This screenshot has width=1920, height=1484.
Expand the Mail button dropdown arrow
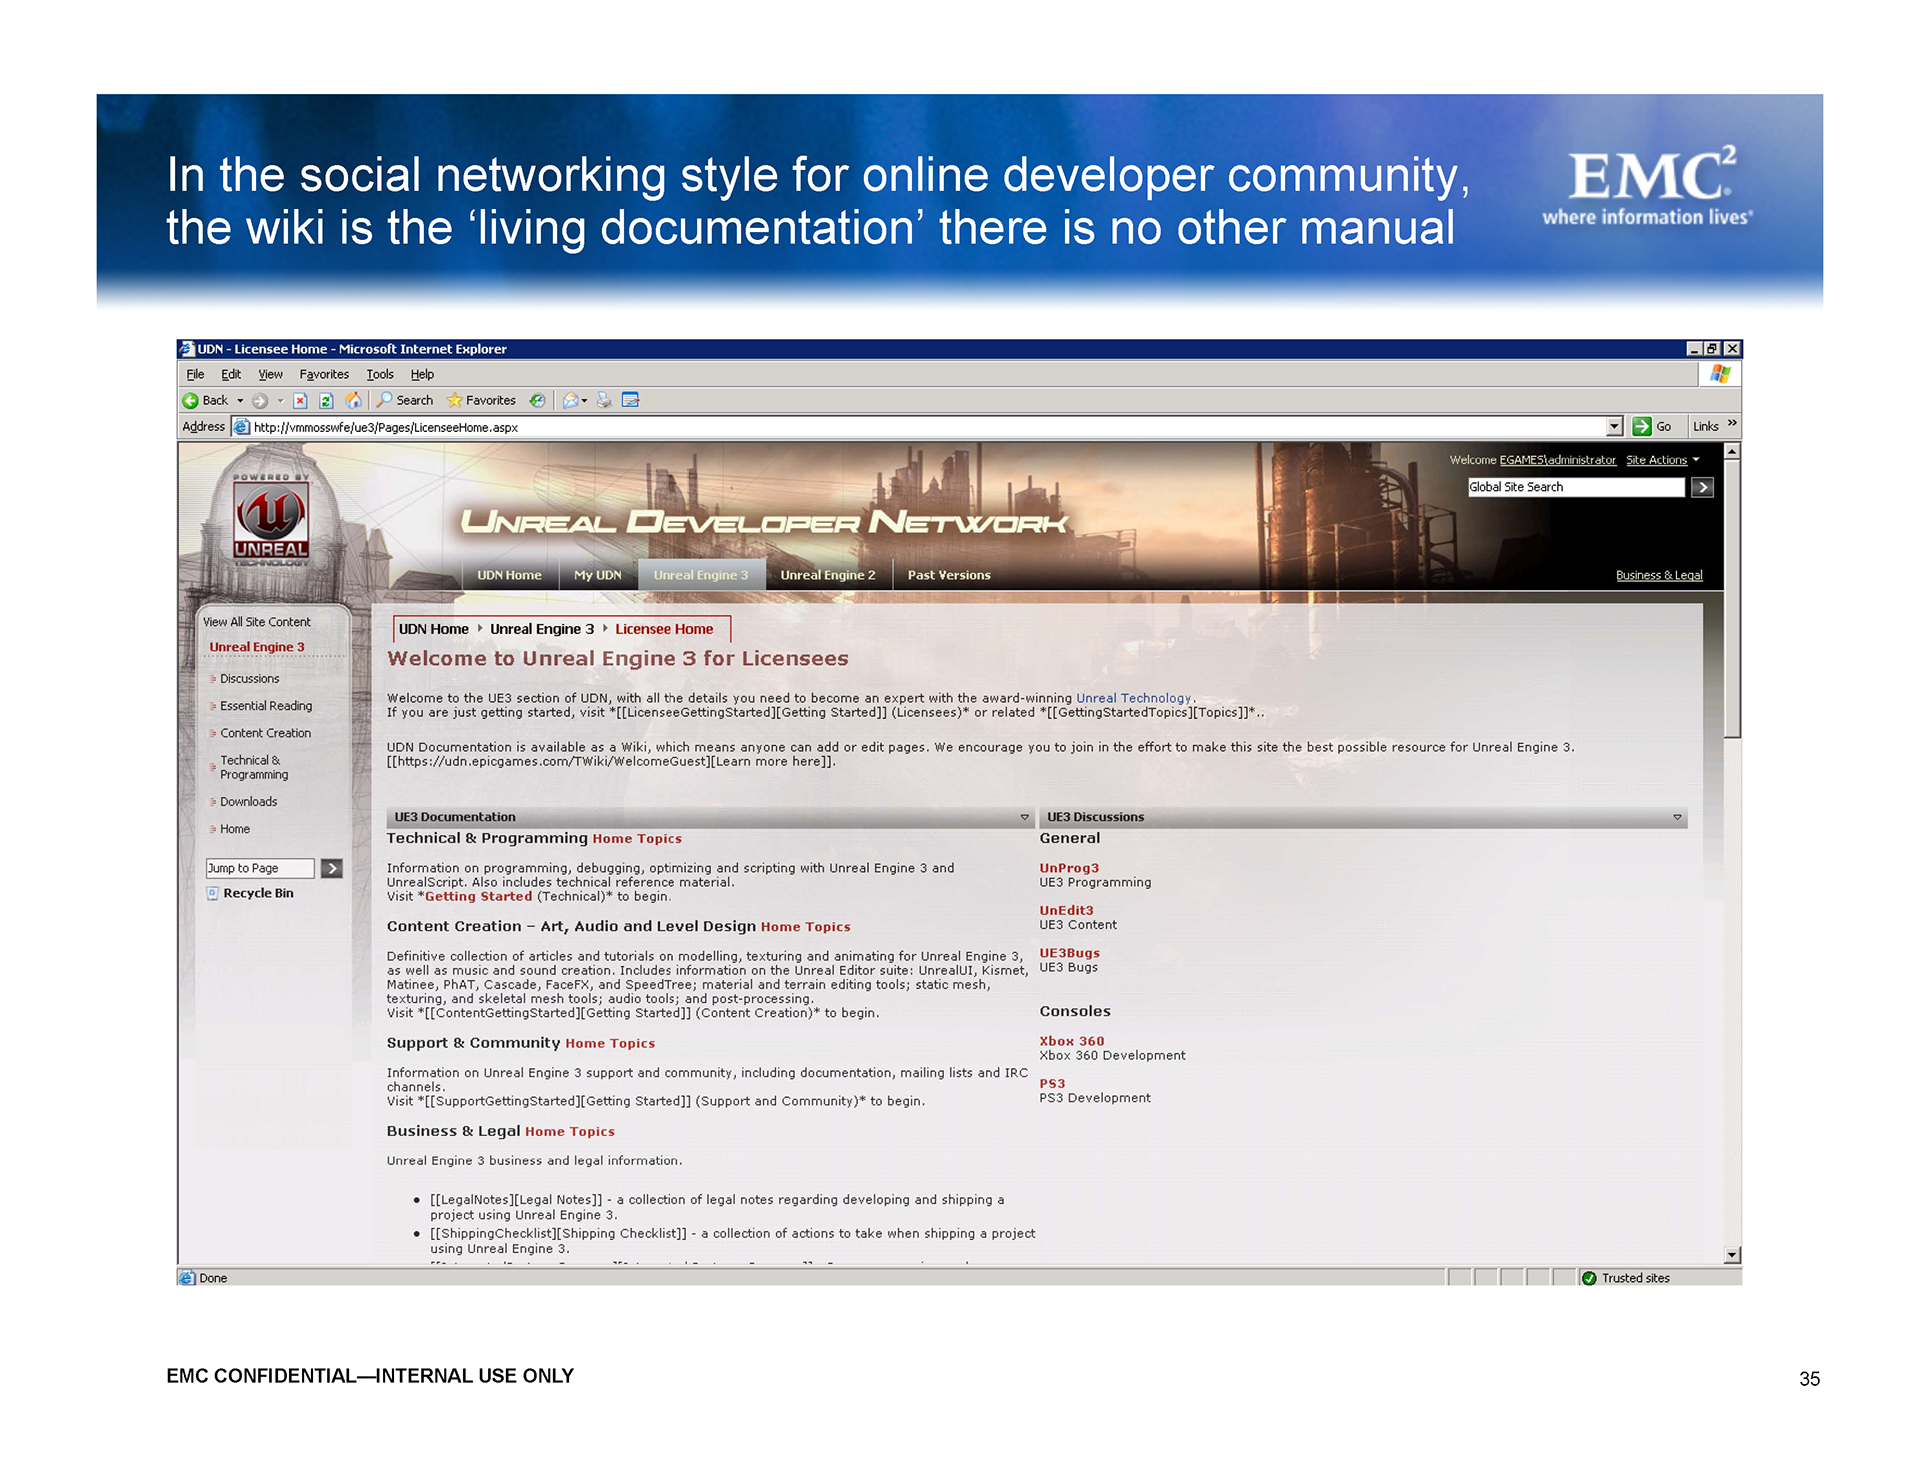[584, 400]
